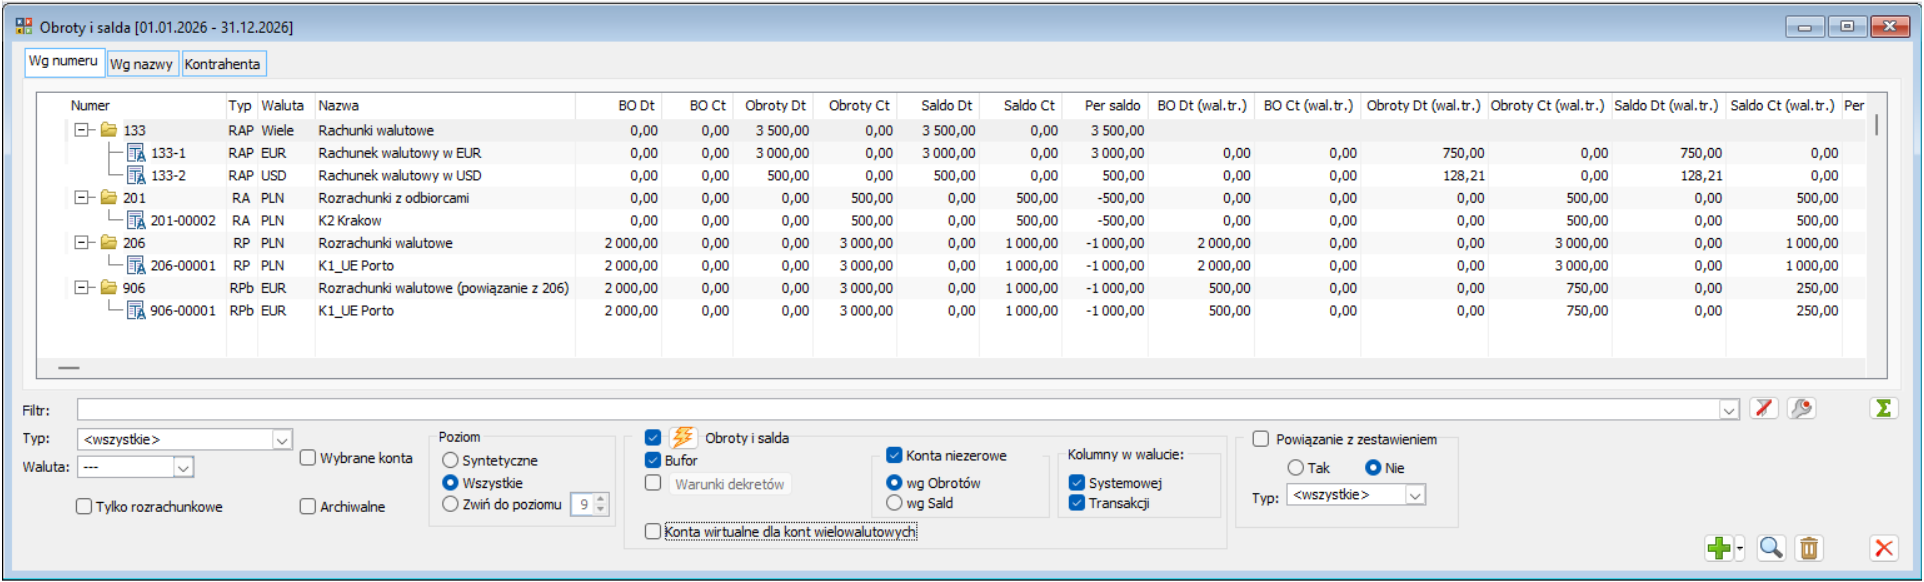Enable the Tylko rozrachunkowe checkbox
Image resolution: width=1924 pixels, height=582 pixels.
coord(84,507)
